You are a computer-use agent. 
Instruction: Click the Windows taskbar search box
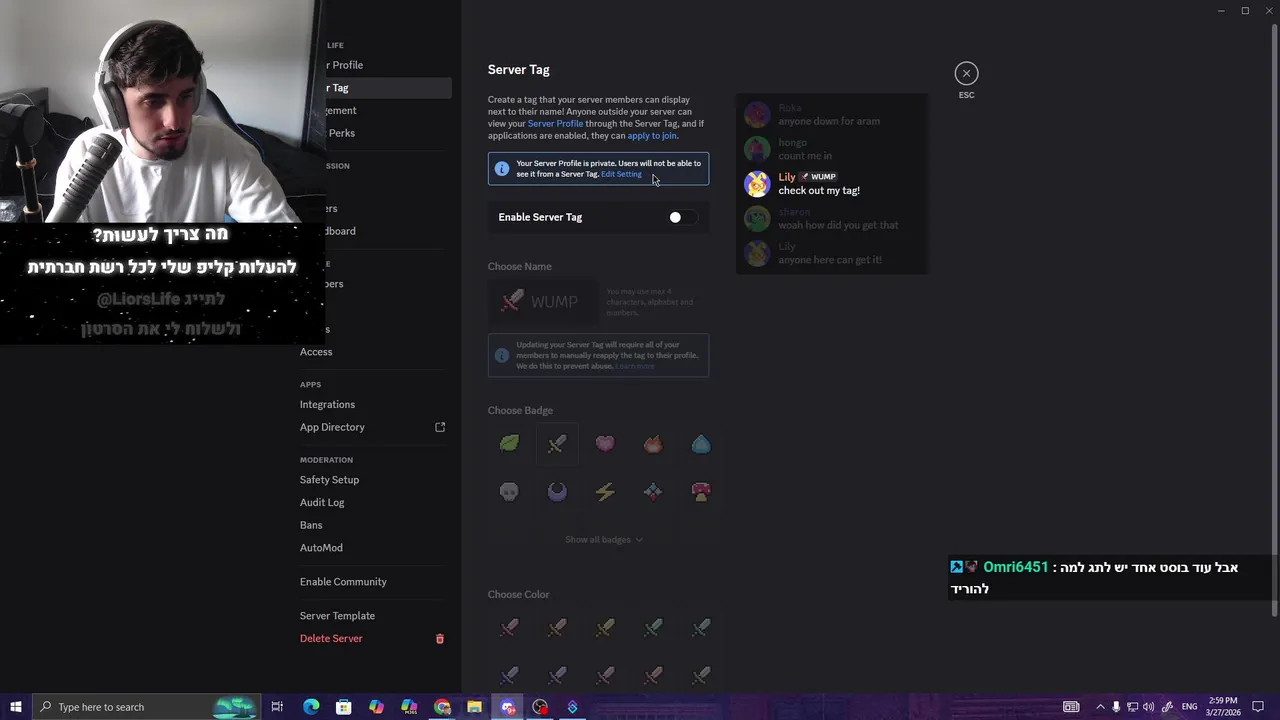146,707
